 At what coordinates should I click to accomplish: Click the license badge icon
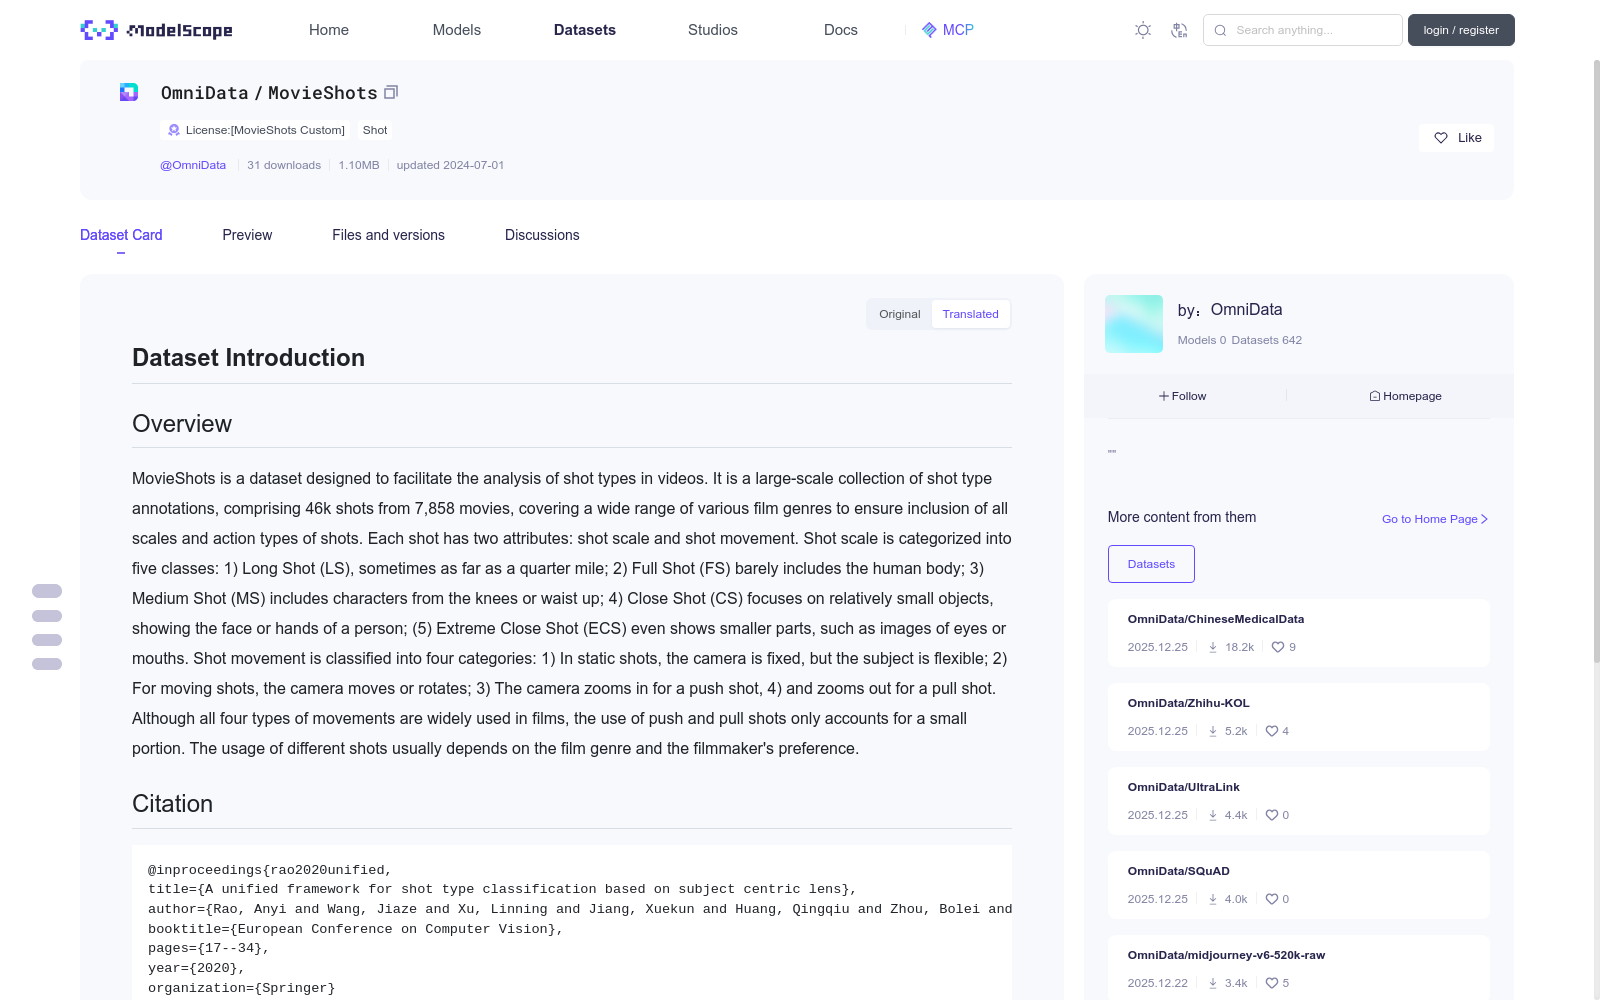click(x=174, y=130)
